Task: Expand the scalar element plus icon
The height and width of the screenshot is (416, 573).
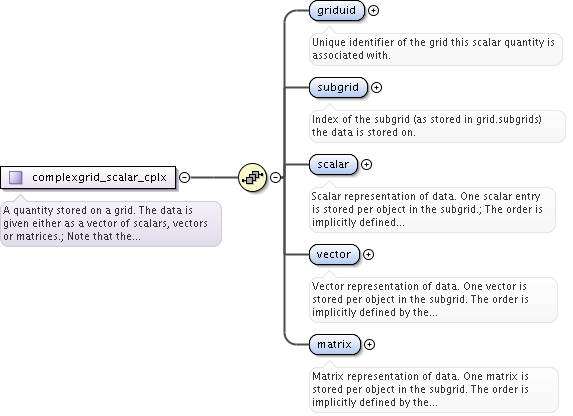Action: coord(367,164)
